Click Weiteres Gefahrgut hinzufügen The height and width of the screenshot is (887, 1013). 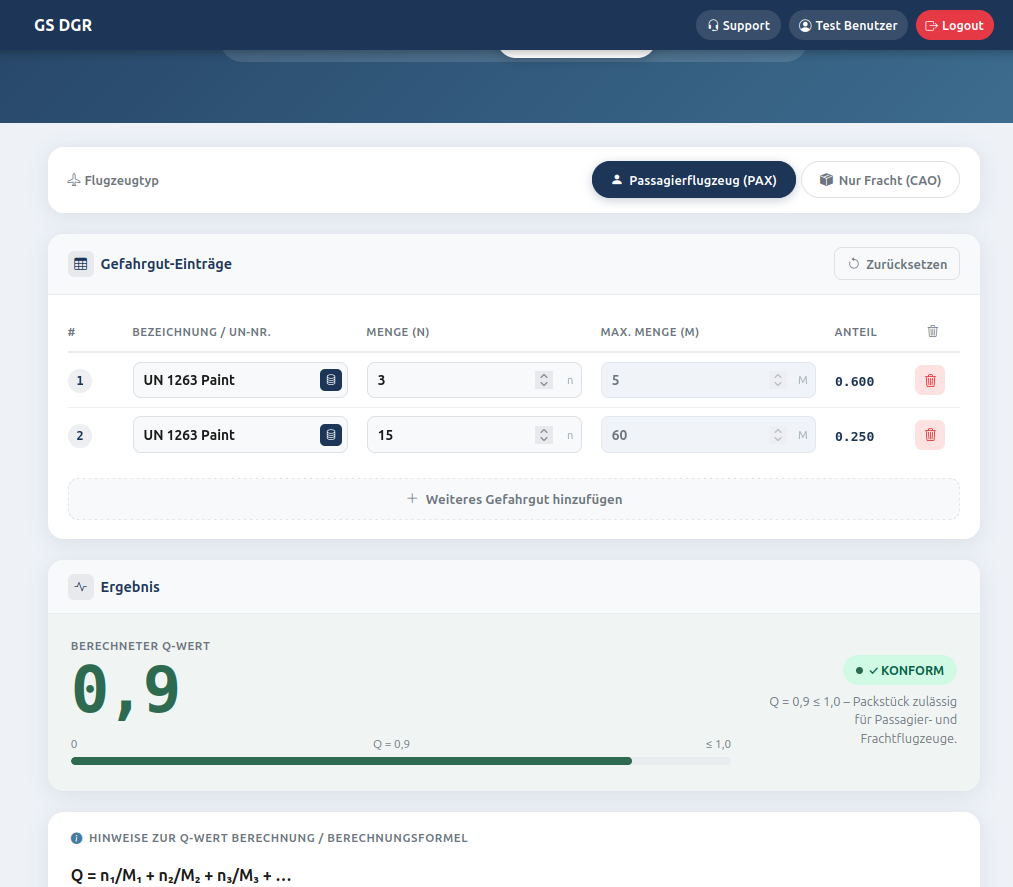point(514,499)
